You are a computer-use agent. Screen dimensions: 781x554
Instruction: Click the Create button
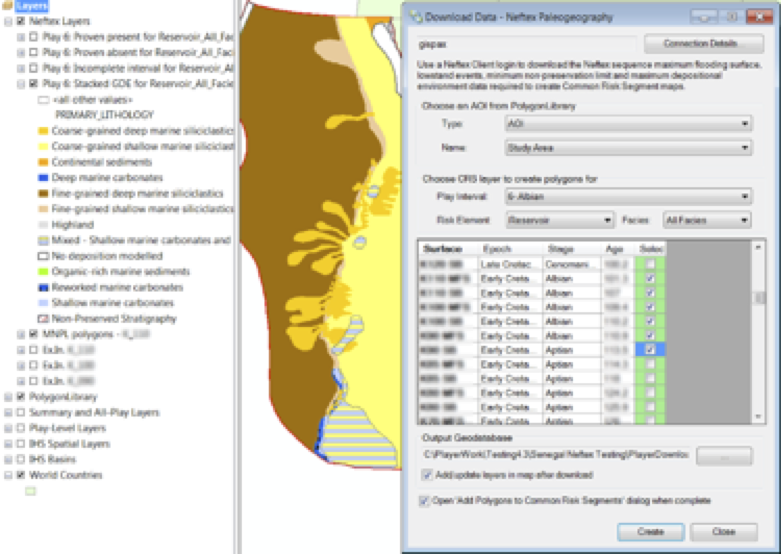coord(651,532)
